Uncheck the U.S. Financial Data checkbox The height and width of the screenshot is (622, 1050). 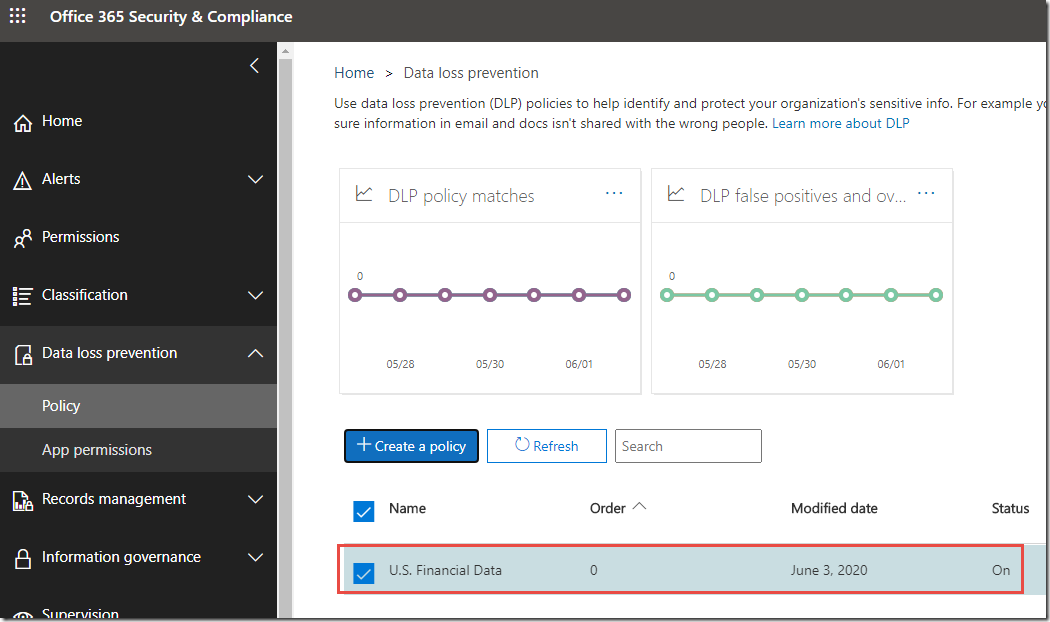point(364,573)
